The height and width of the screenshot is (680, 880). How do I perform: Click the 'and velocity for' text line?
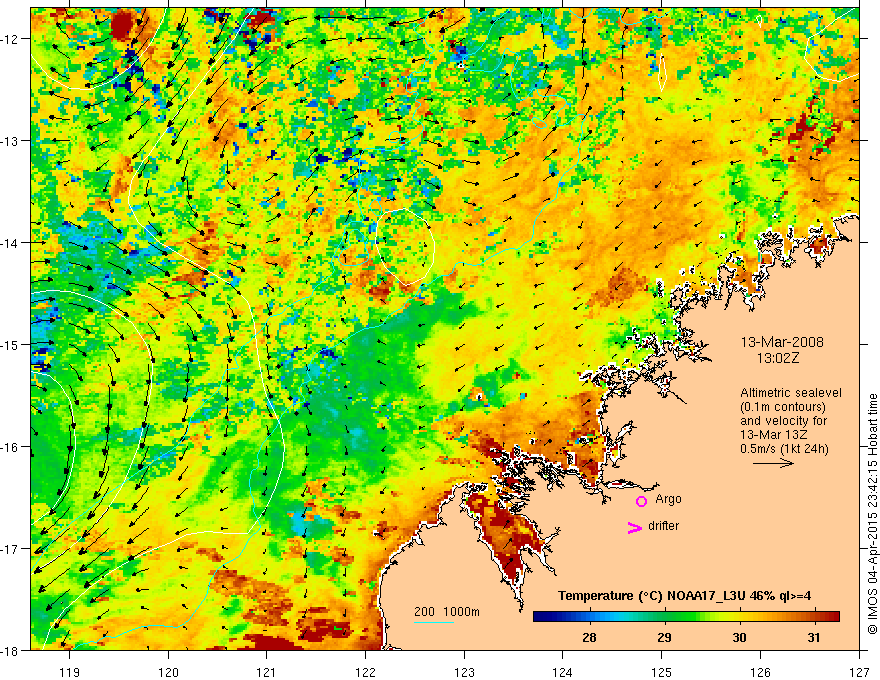(783, 421)
